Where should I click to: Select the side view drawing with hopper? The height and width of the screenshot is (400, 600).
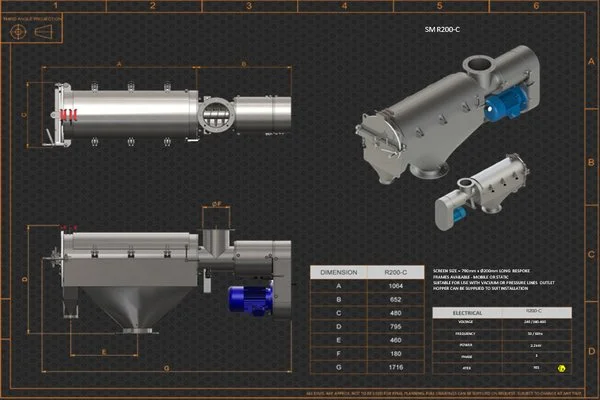click(168, 279)
